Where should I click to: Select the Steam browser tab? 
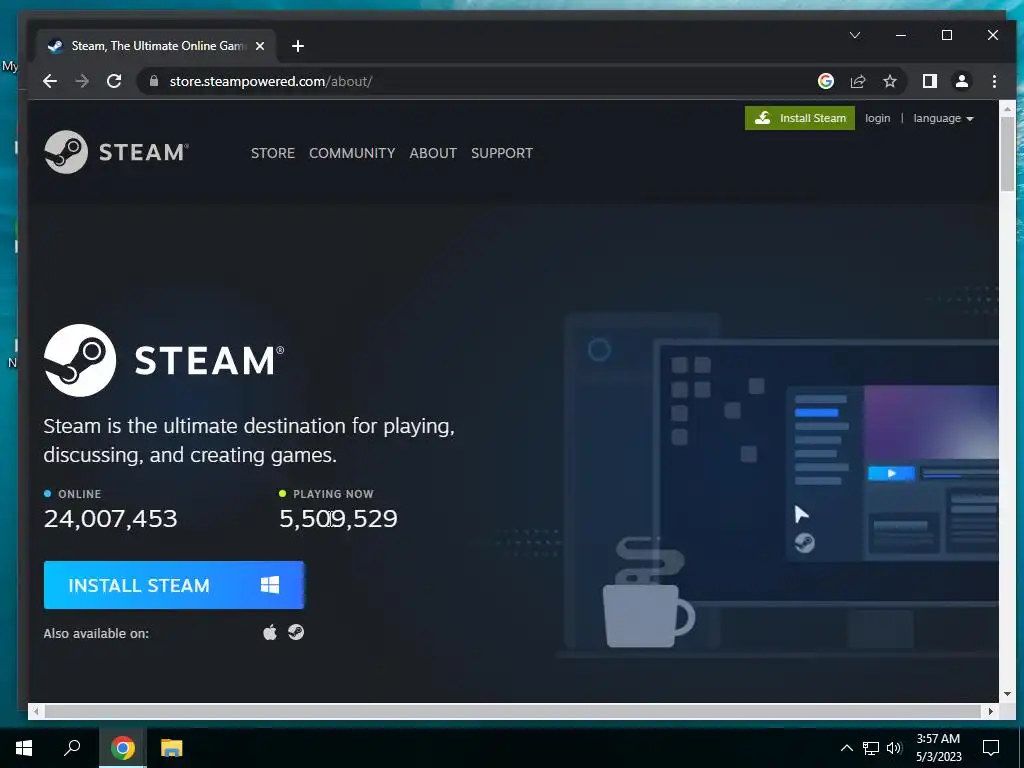click(155, 46)
